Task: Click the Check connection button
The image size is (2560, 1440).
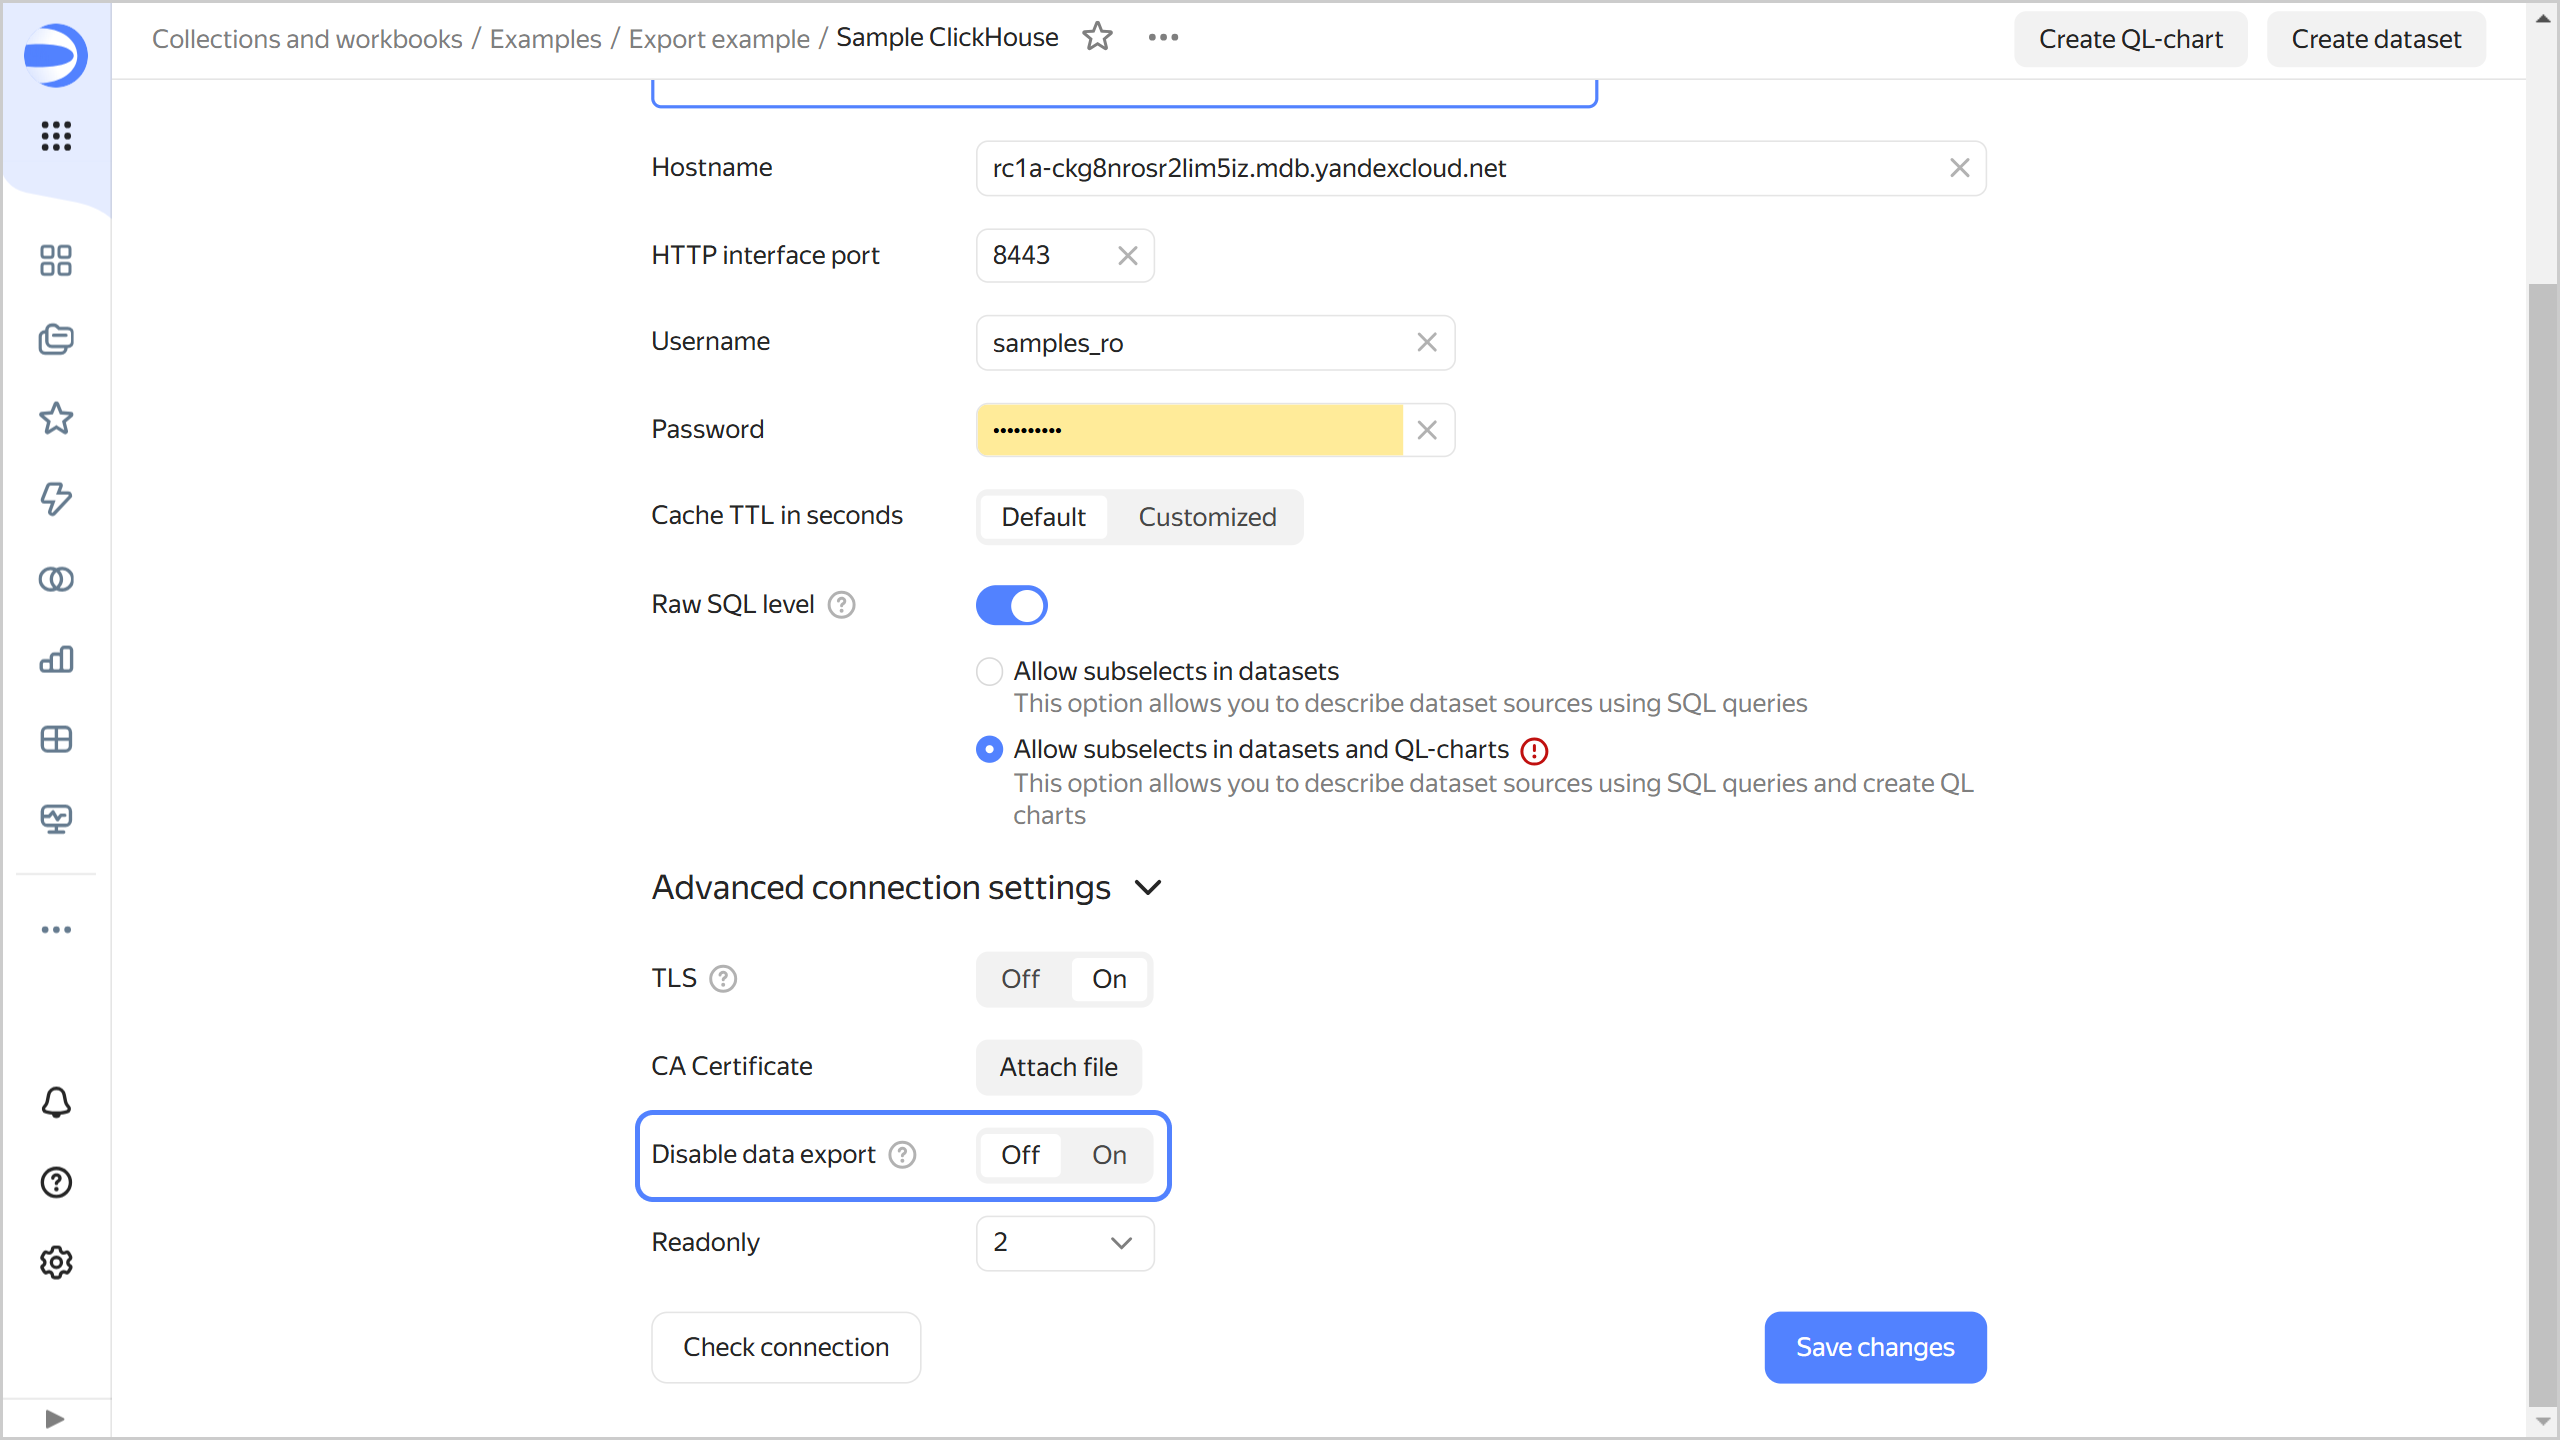Action: click(x=785, y=1347)
